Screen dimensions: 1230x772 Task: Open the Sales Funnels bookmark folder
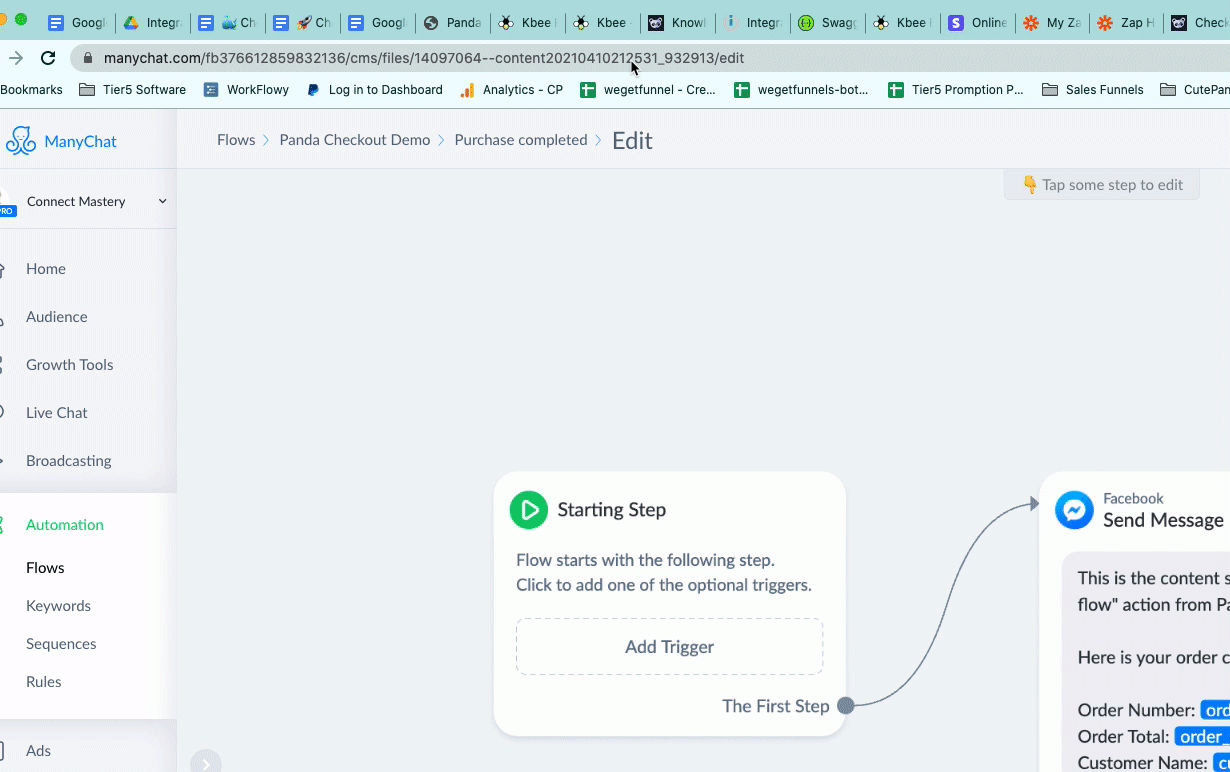pos(1093,90)
